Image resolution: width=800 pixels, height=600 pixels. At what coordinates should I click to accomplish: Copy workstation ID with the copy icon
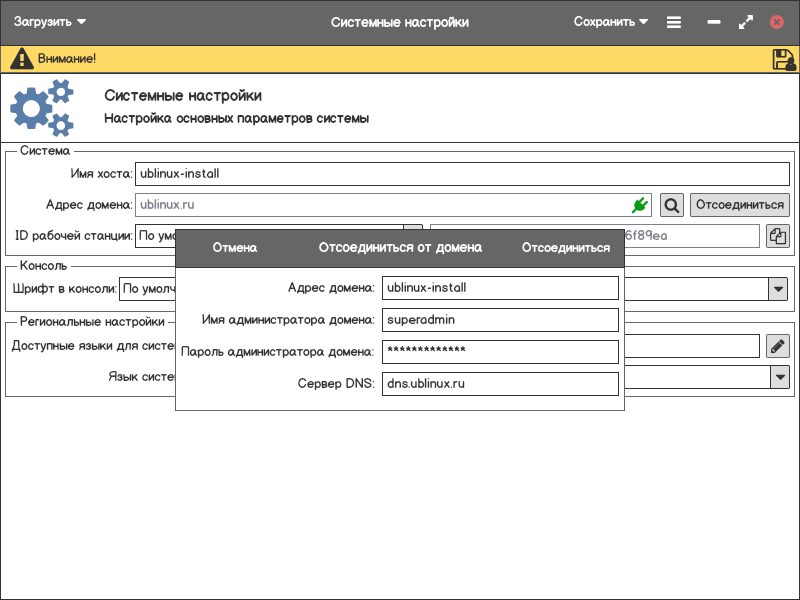click(x=777, y=236)
